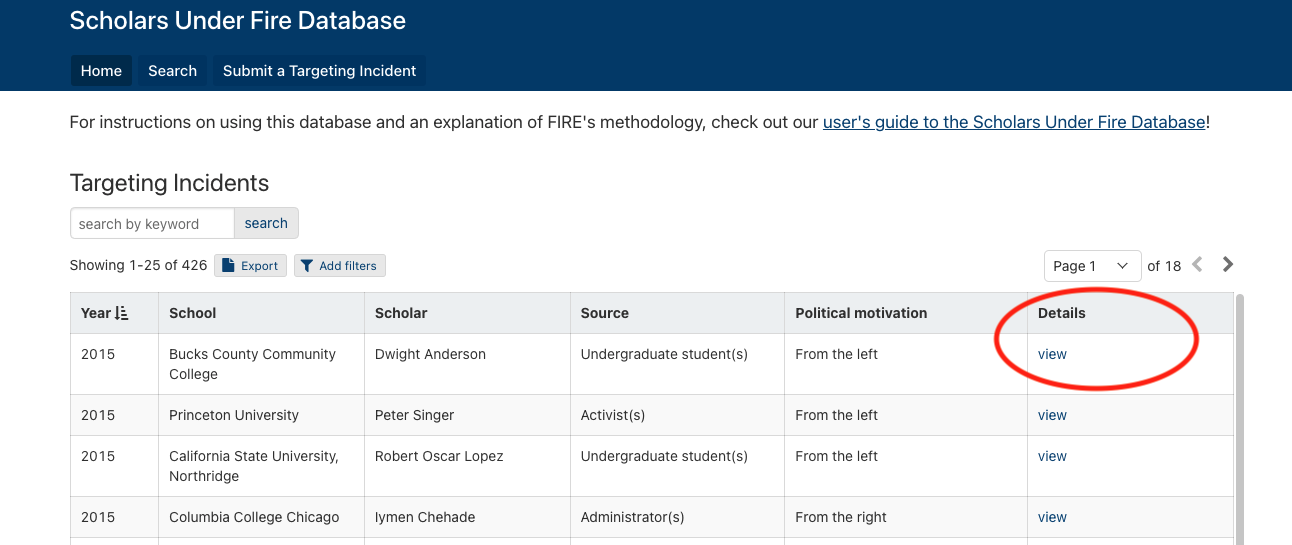The image size is (1292, 545).
Task: Click the Scholars Under Fire Database title
Action: 238,20
